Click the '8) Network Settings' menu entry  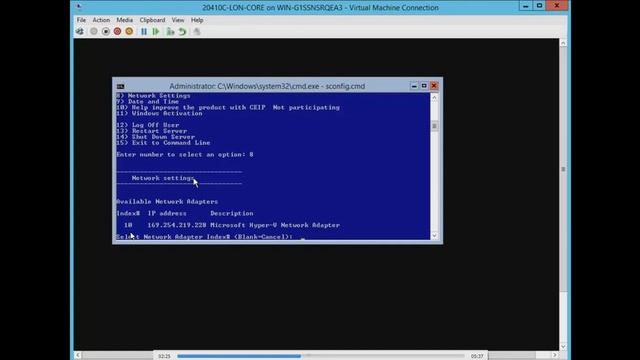pos(153,96)
